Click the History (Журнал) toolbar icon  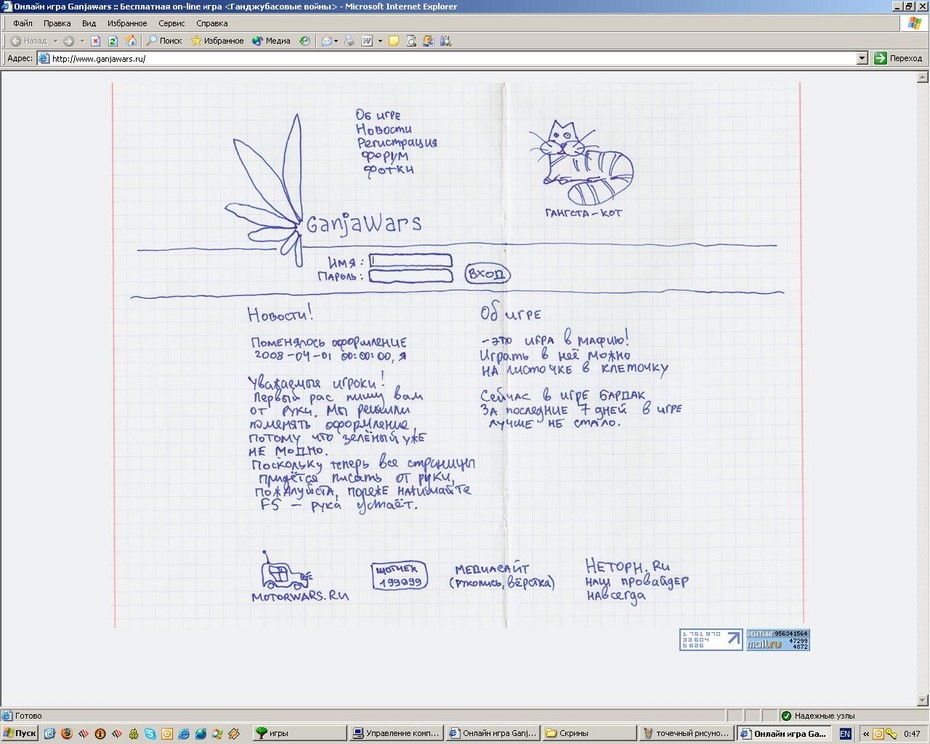point(304,41)
